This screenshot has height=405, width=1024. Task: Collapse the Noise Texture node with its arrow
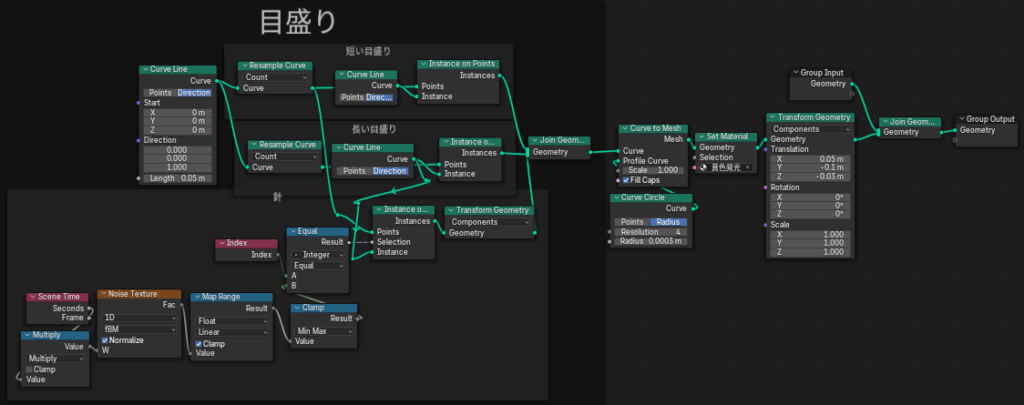(x=103, y=296)
